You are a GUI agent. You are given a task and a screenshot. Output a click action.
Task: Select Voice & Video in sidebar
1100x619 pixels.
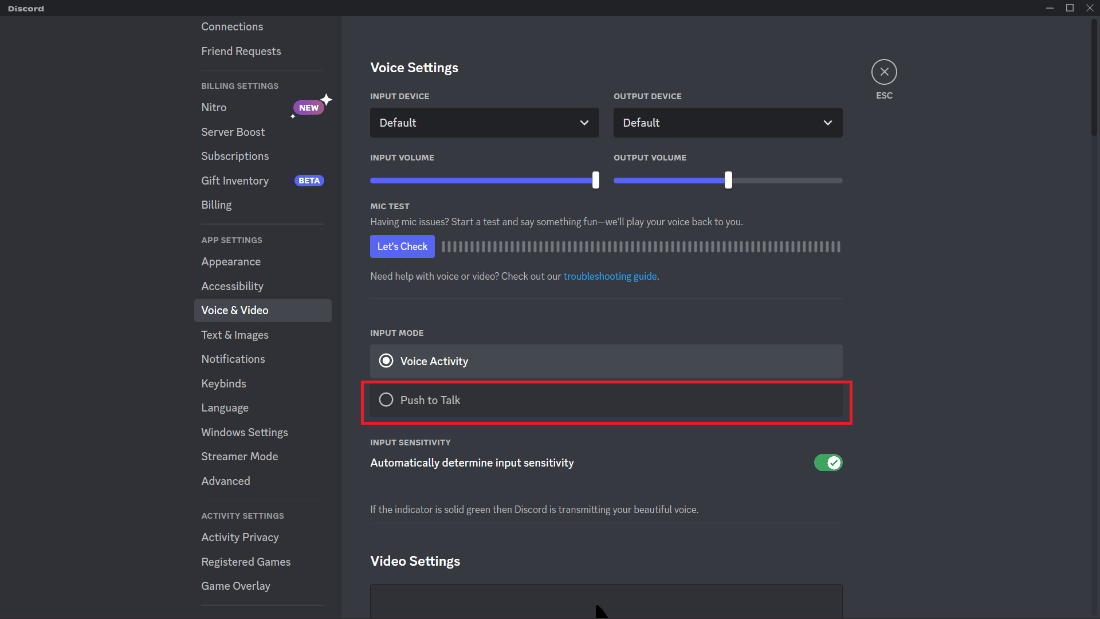pyautogui.click(x=262, y=310)
